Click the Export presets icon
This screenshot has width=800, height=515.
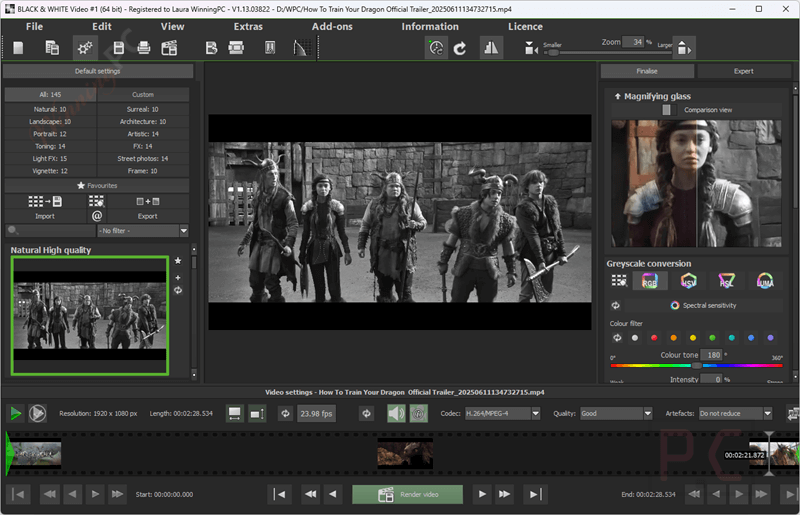[147, 202]
